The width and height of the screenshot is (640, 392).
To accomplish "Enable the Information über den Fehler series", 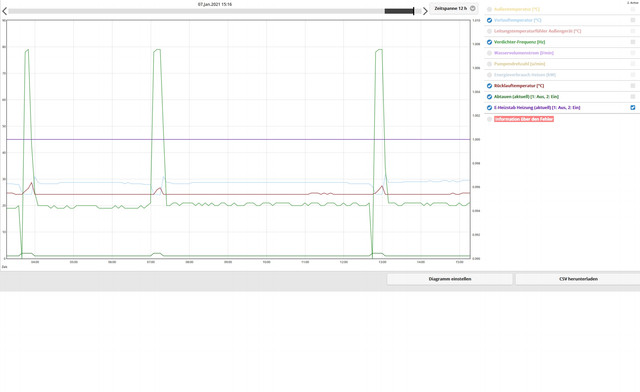I will tap(489, 119).
